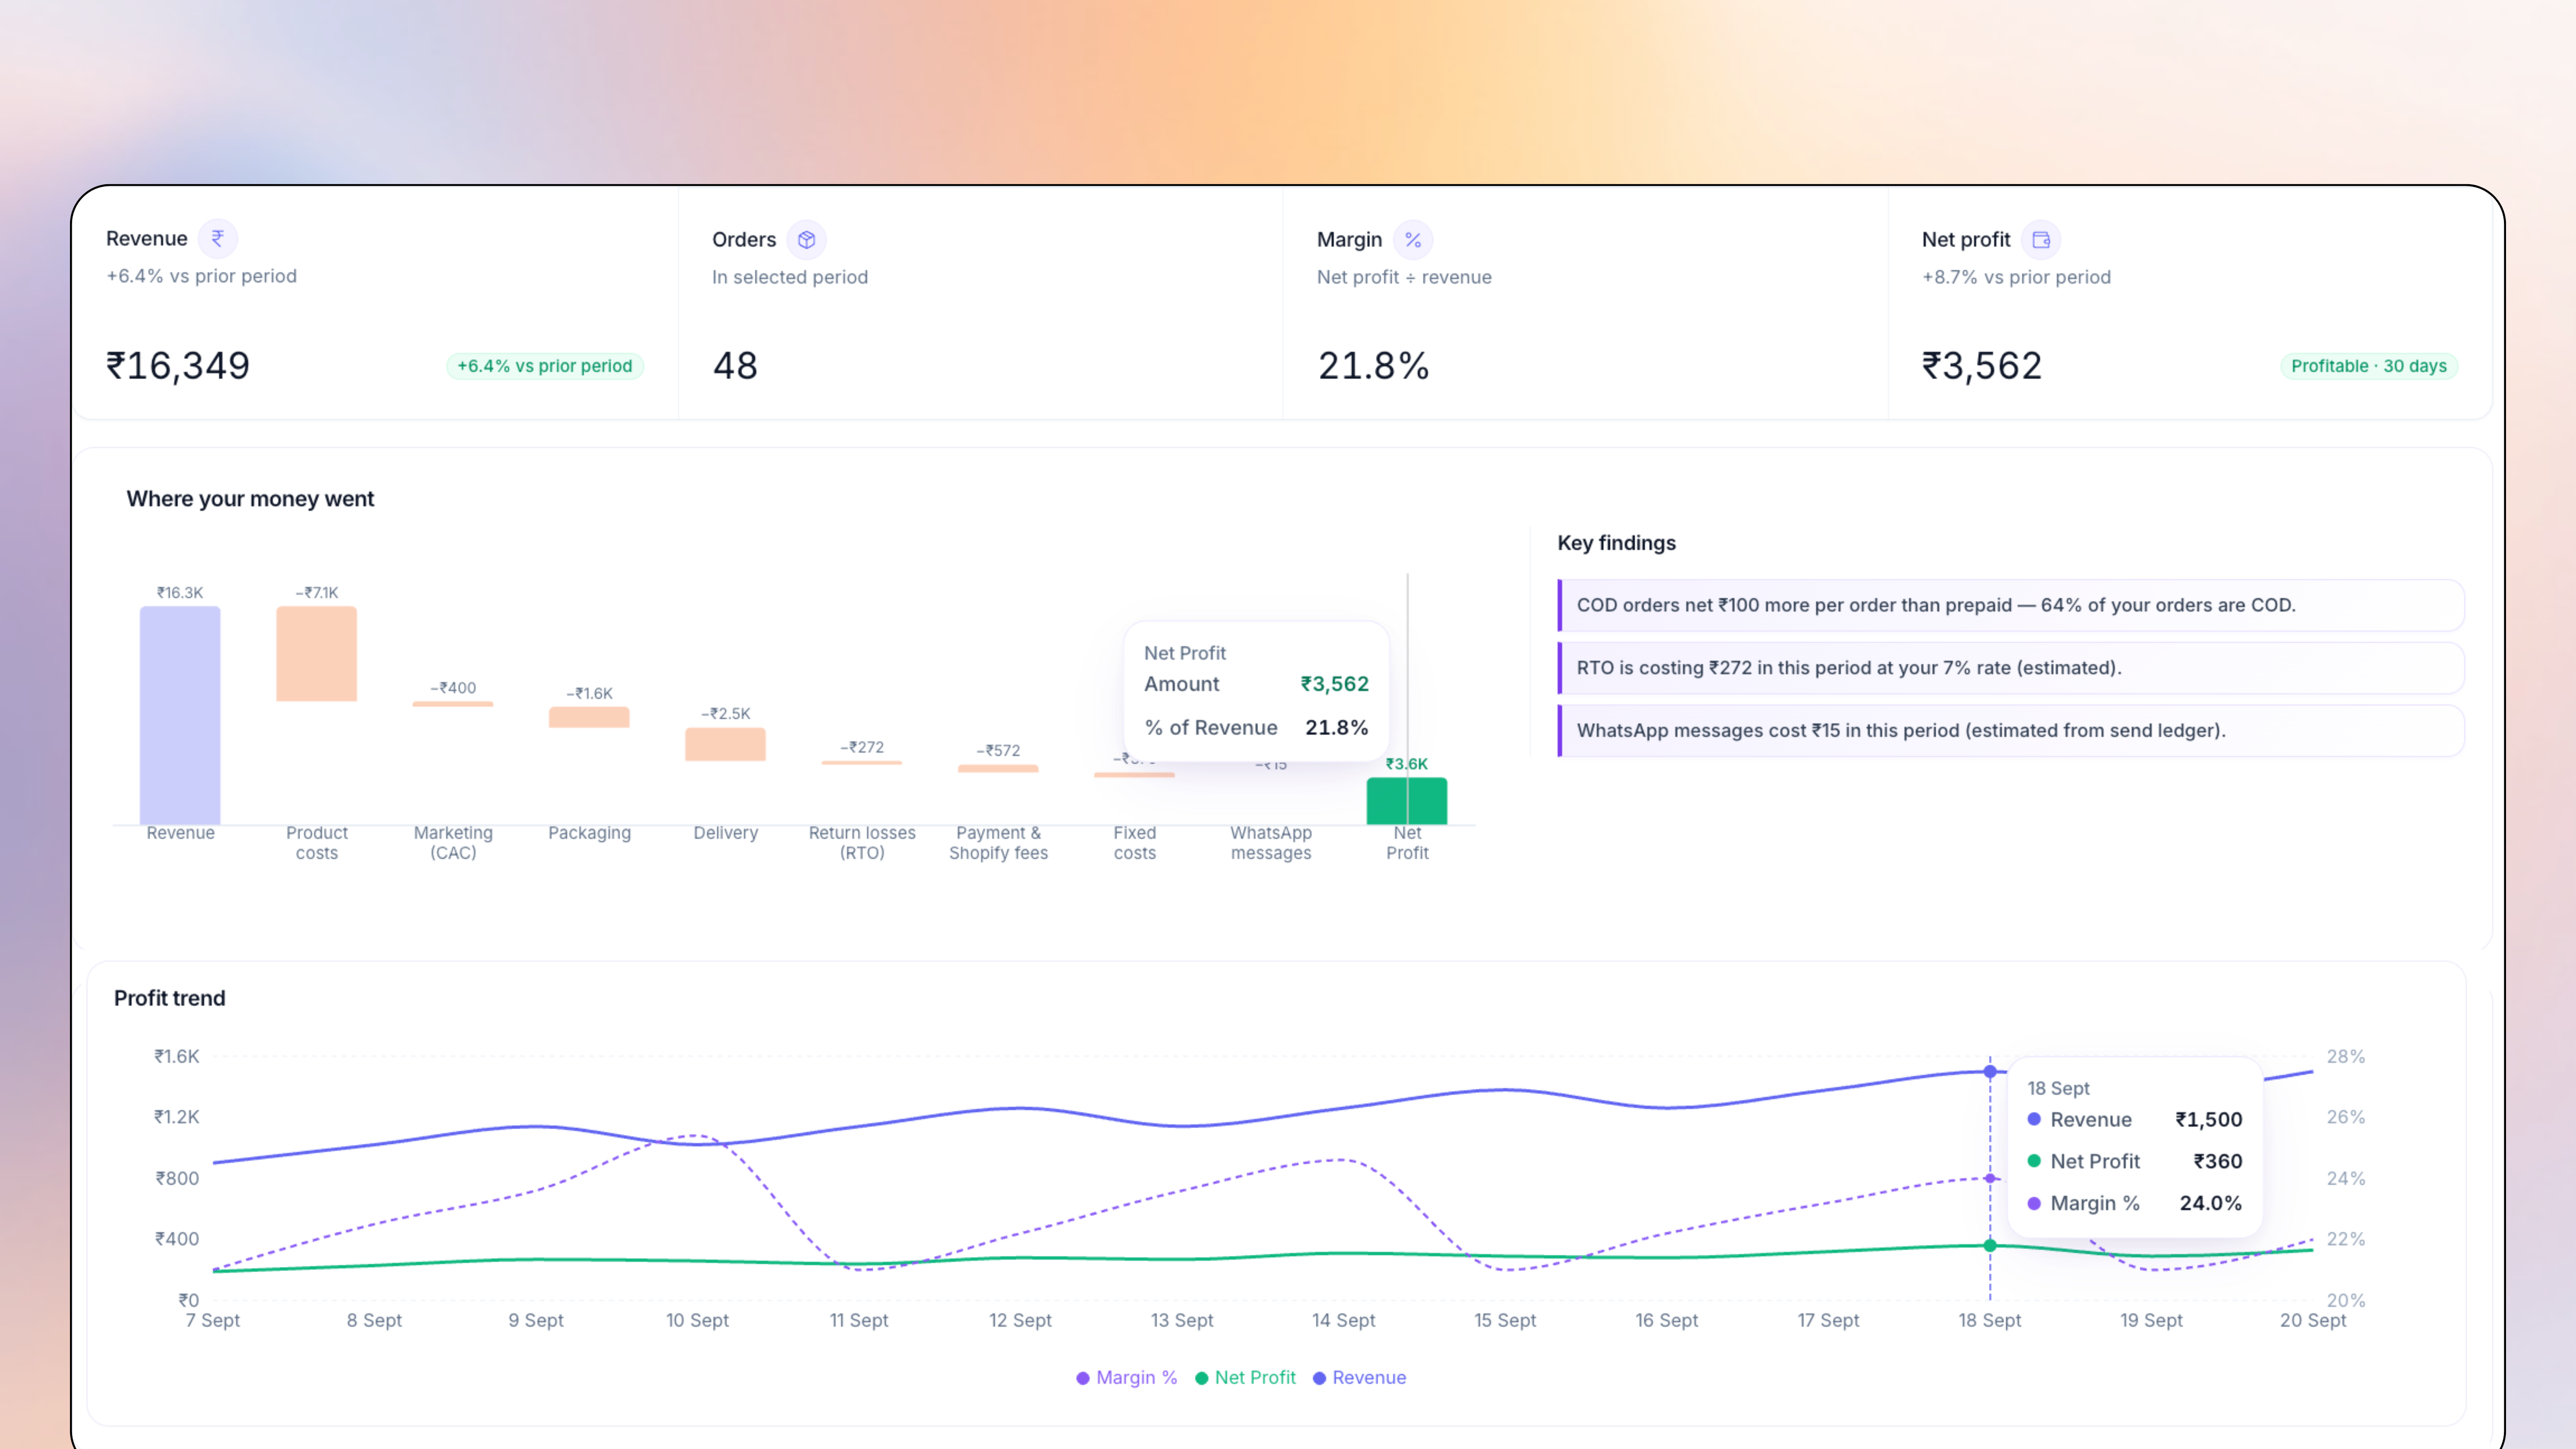
Task: Select the green Net Profit bar
Action: (x=1407, y=801)
